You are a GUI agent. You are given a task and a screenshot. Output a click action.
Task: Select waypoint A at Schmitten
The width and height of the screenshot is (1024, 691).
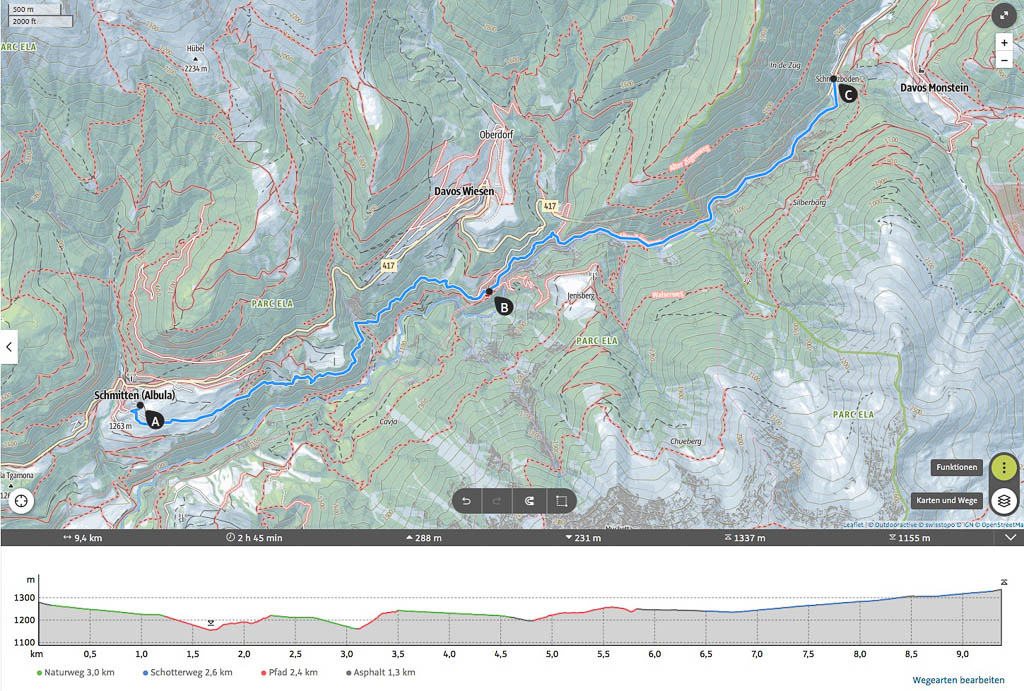(154, 422)
